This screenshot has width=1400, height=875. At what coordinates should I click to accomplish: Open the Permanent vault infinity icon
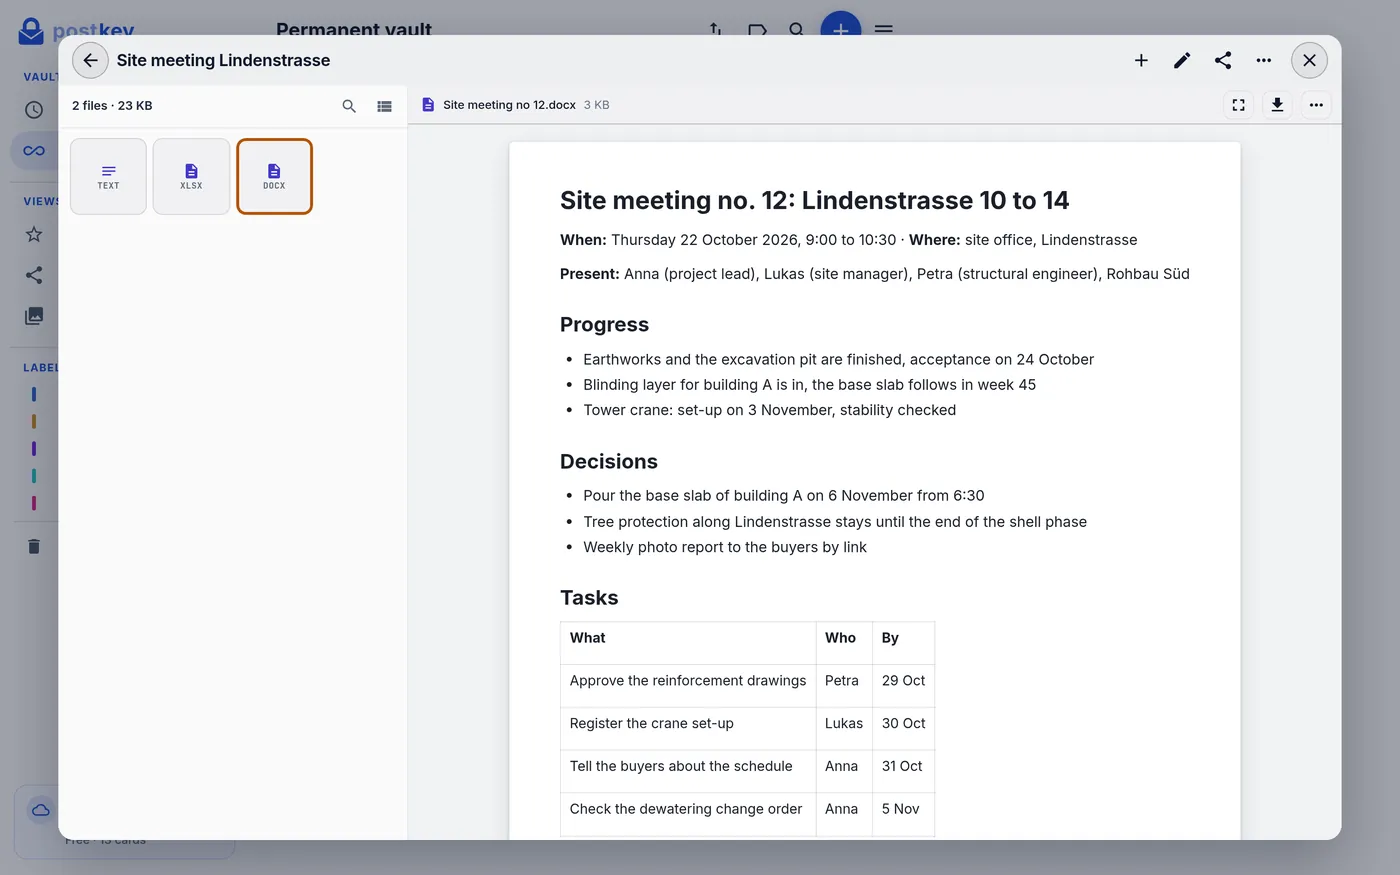click(x=34, y=151)
